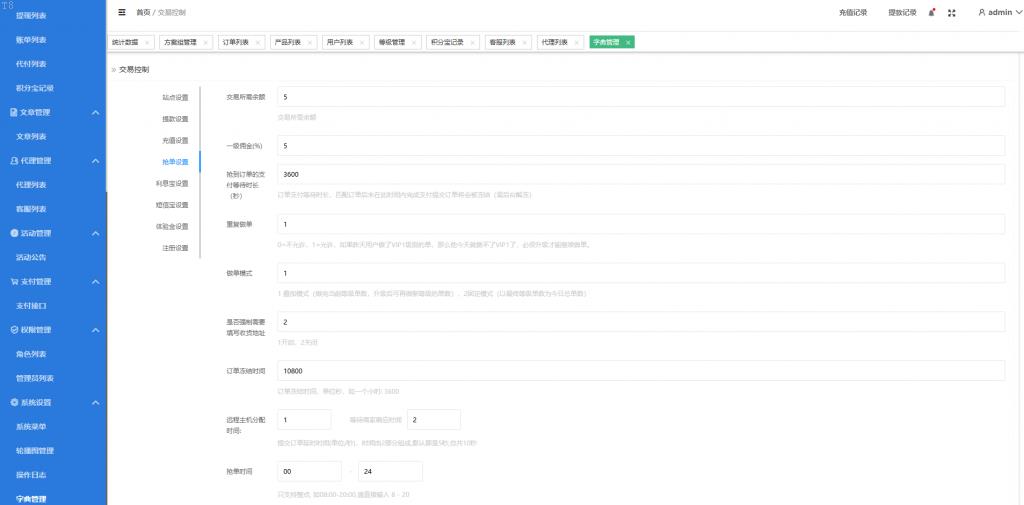Open 提款记录 link in header

[x=901, y=12]
